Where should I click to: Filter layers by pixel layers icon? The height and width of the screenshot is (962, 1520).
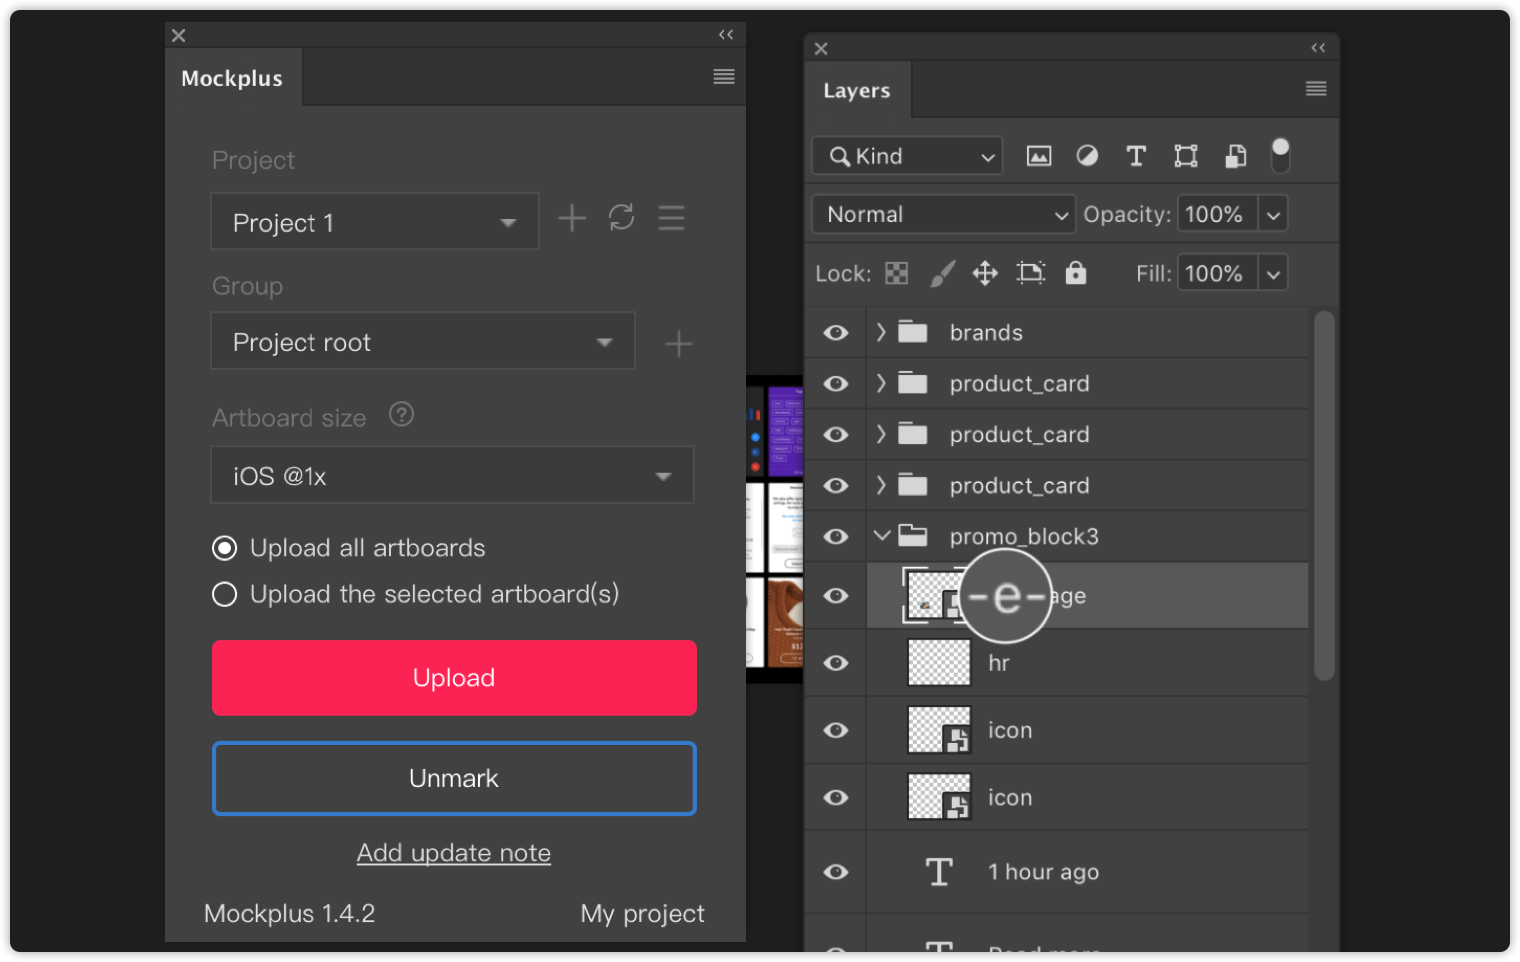click(1039, 156)
